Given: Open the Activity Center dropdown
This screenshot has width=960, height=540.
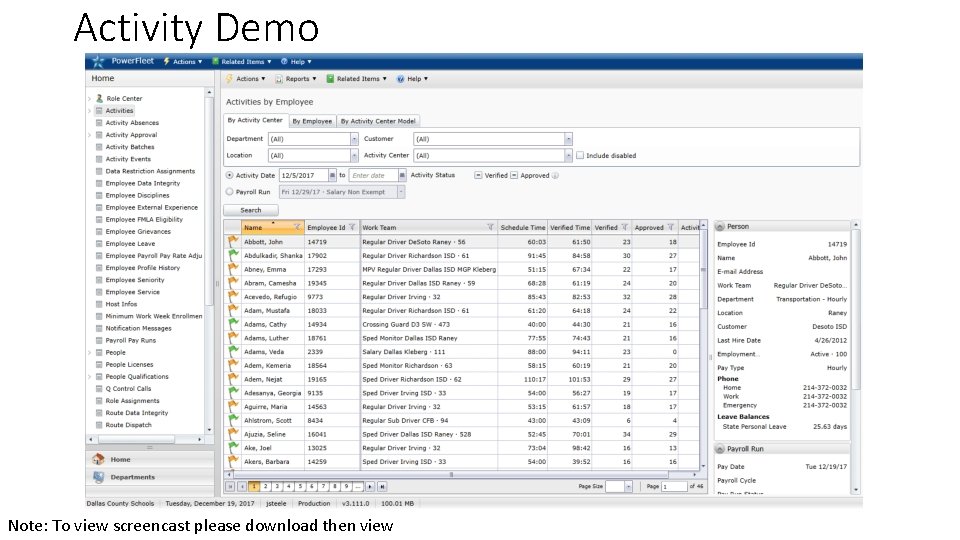Looking at the screenshot, I should pyautogui.click(x=568, y=156).
